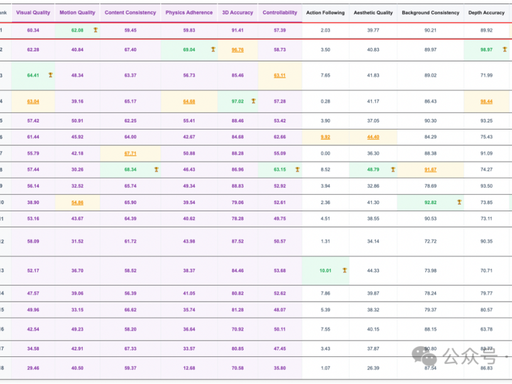Click the Depth Accuracy column header
Screen dimensions: 512x384
[x=486, y=13]
